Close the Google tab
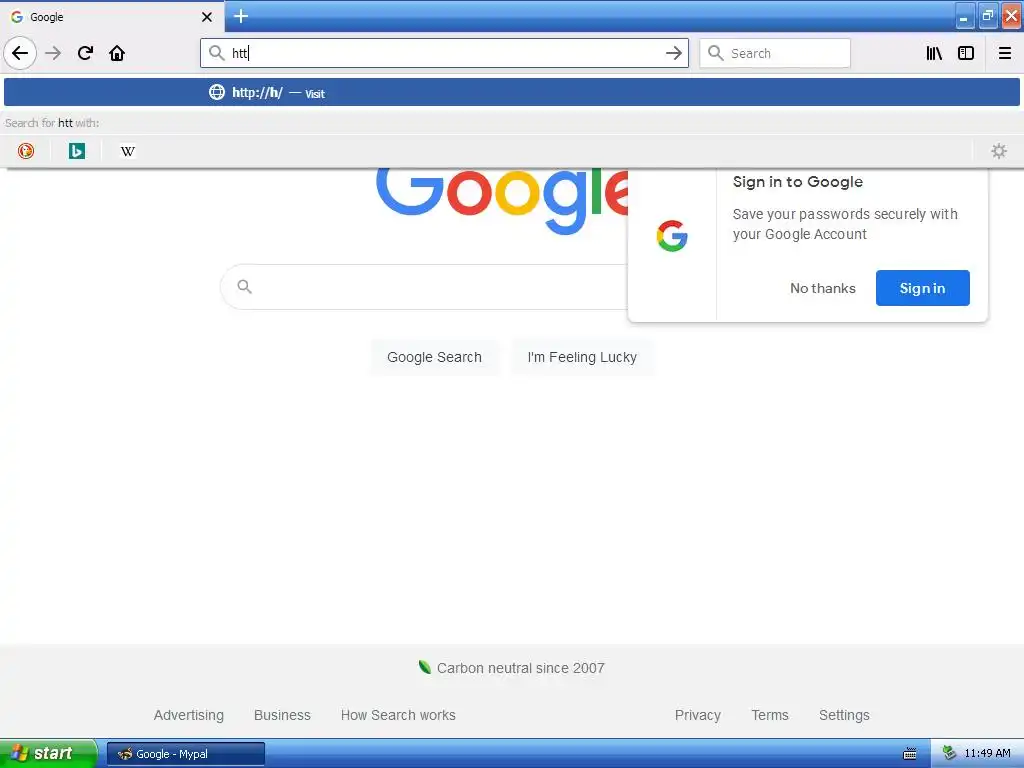This screenshot has width=1024, height=768. (x=207, y=17)
